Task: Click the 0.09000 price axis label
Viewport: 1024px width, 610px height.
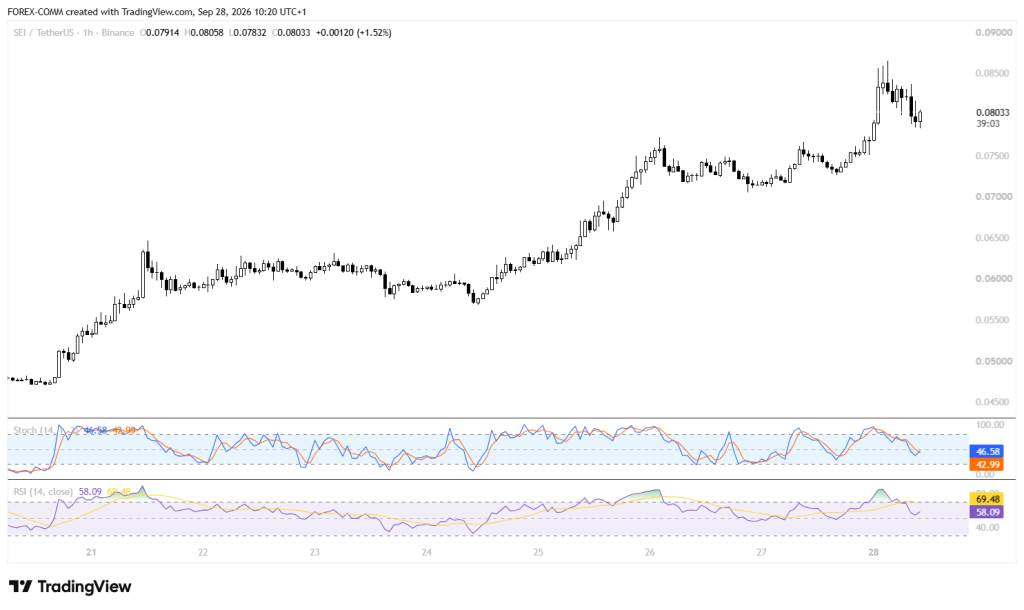Action: (x=993, y=33)
